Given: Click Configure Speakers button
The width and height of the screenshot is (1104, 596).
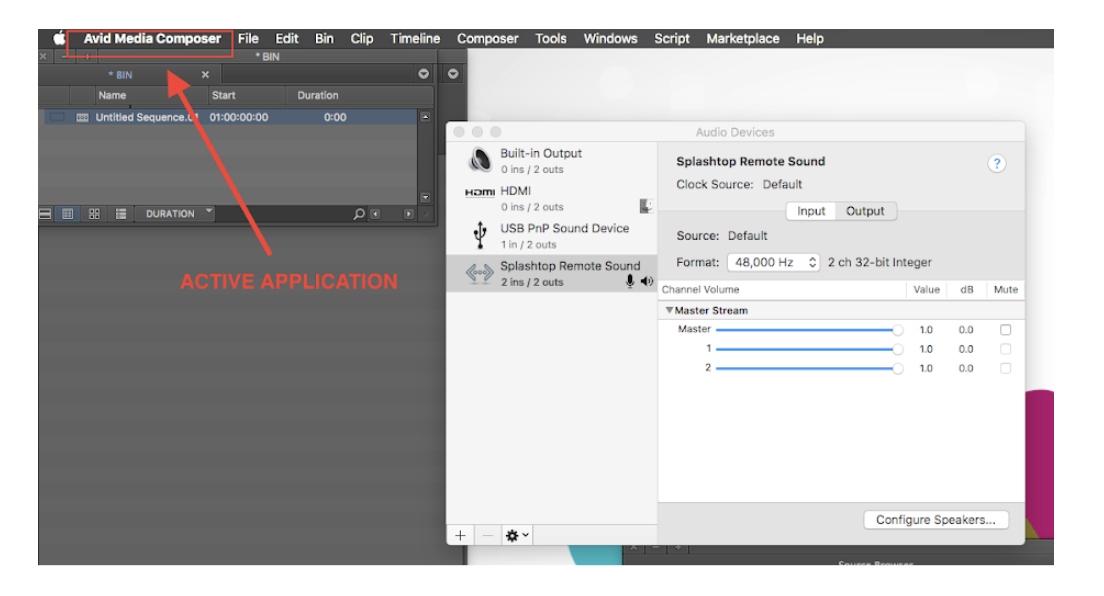Looking at the screenshot, I should coord(936,520).
